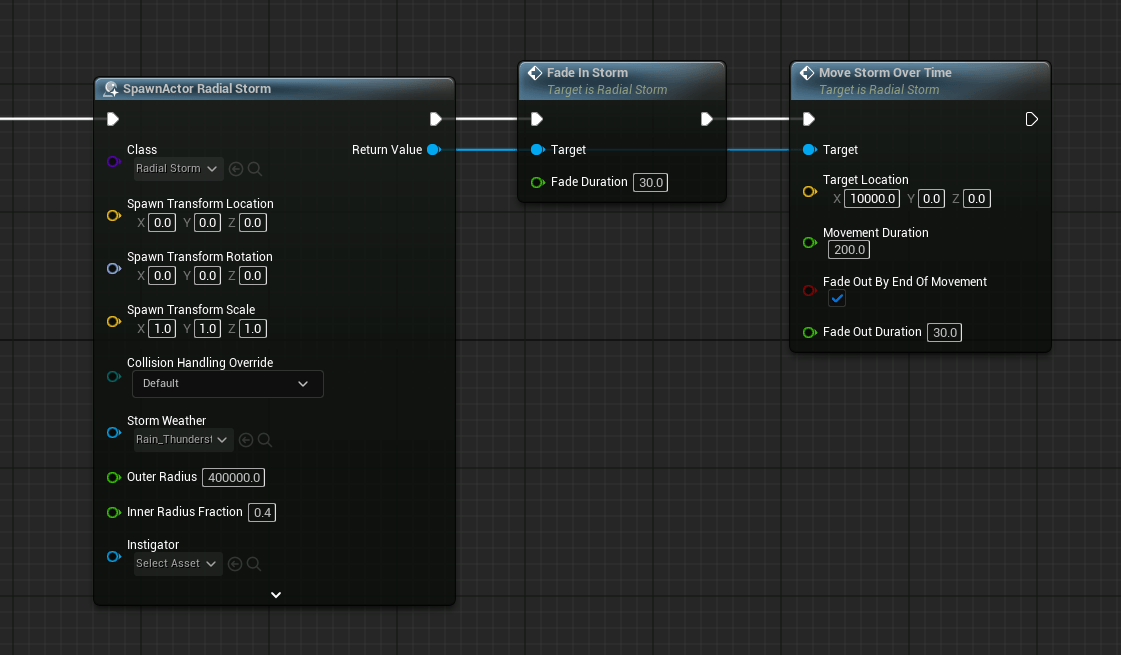The image size is (1121, 655).
Task: Click Fade In Storm input exec pin
Action: click(x=537, y=119)
